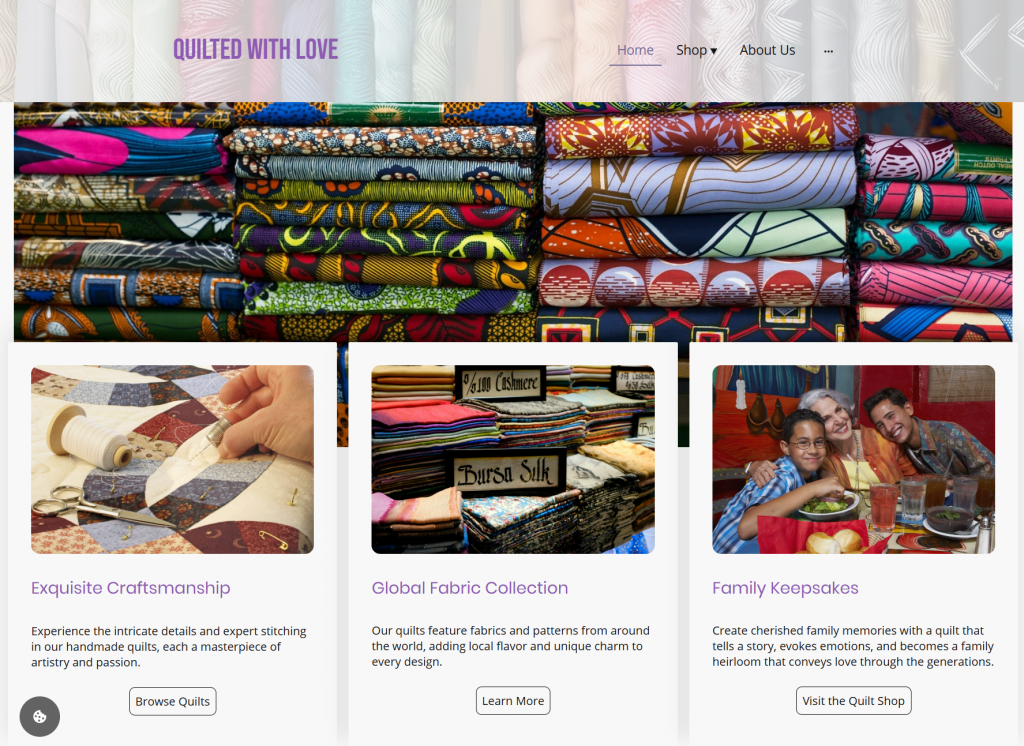Click the African fabric hero banner

tap(513, 221)
